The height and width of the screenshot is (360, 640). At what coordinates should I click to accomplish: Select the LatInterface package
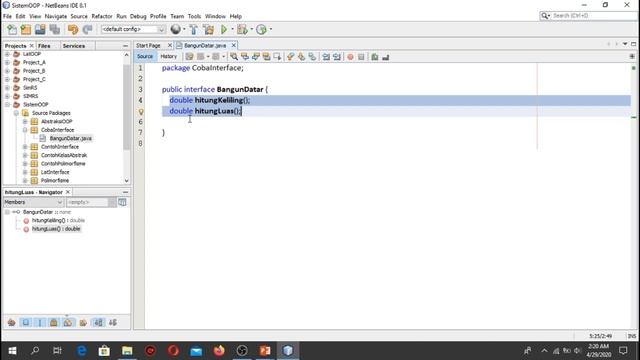55,172
